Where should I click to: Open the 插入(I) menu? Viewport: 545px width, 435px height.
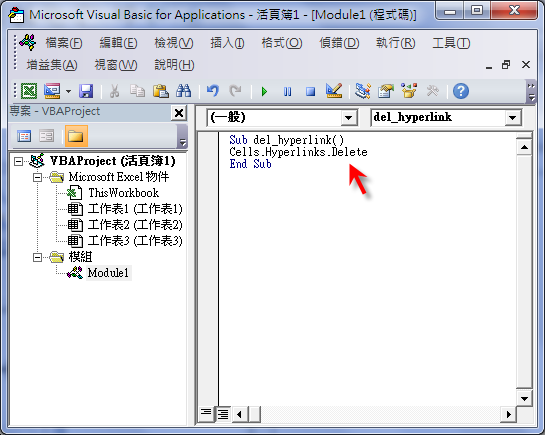click(227, 43)
